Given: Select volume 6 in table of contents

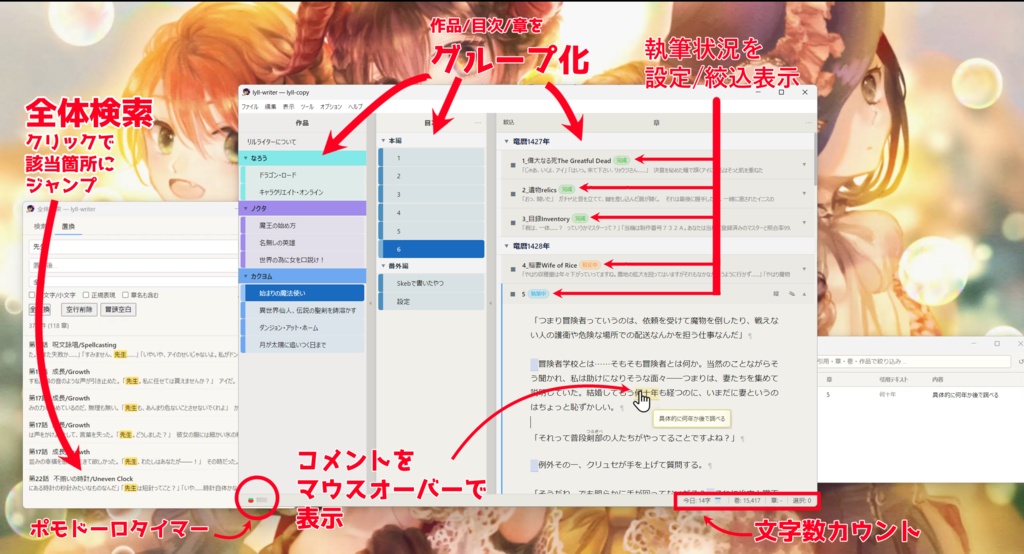Looking at the screenshot, I should 432,249.
